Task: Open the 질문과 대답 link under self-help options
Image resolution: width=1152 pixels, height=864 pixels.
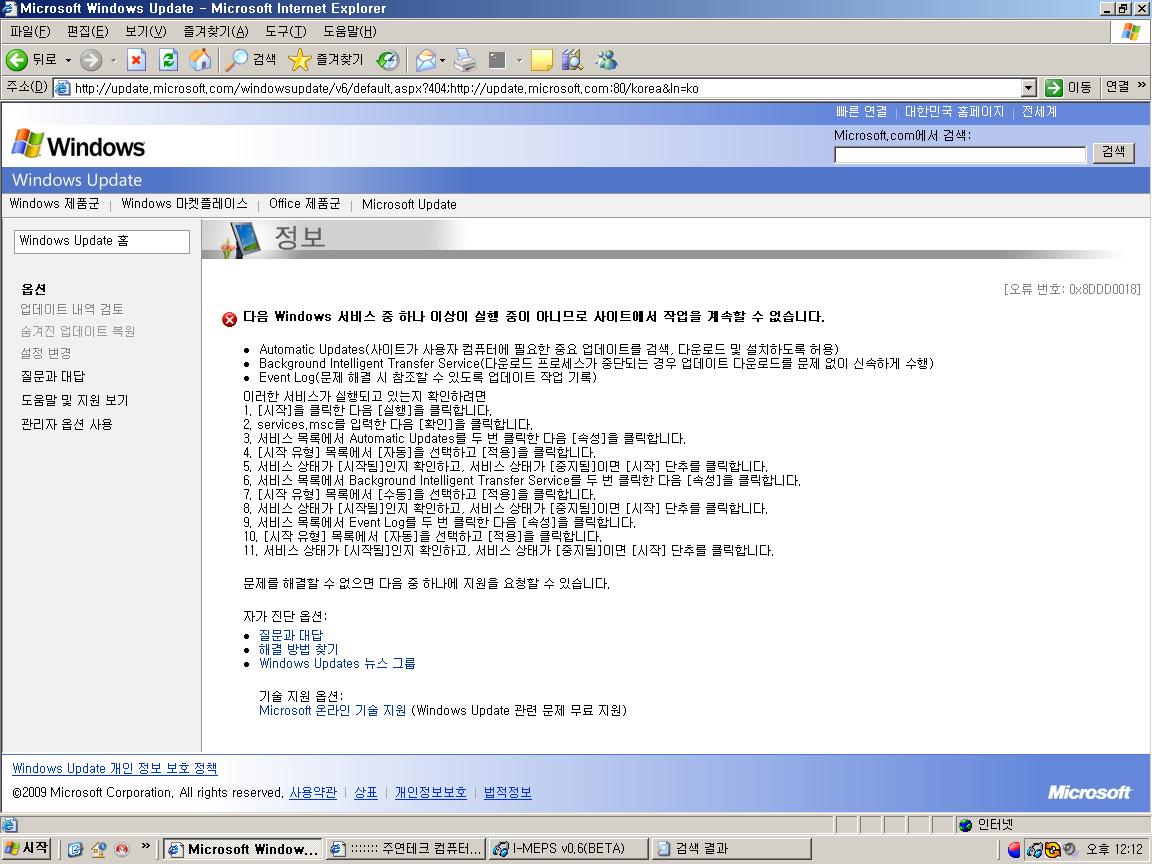Action: point(291,636)
